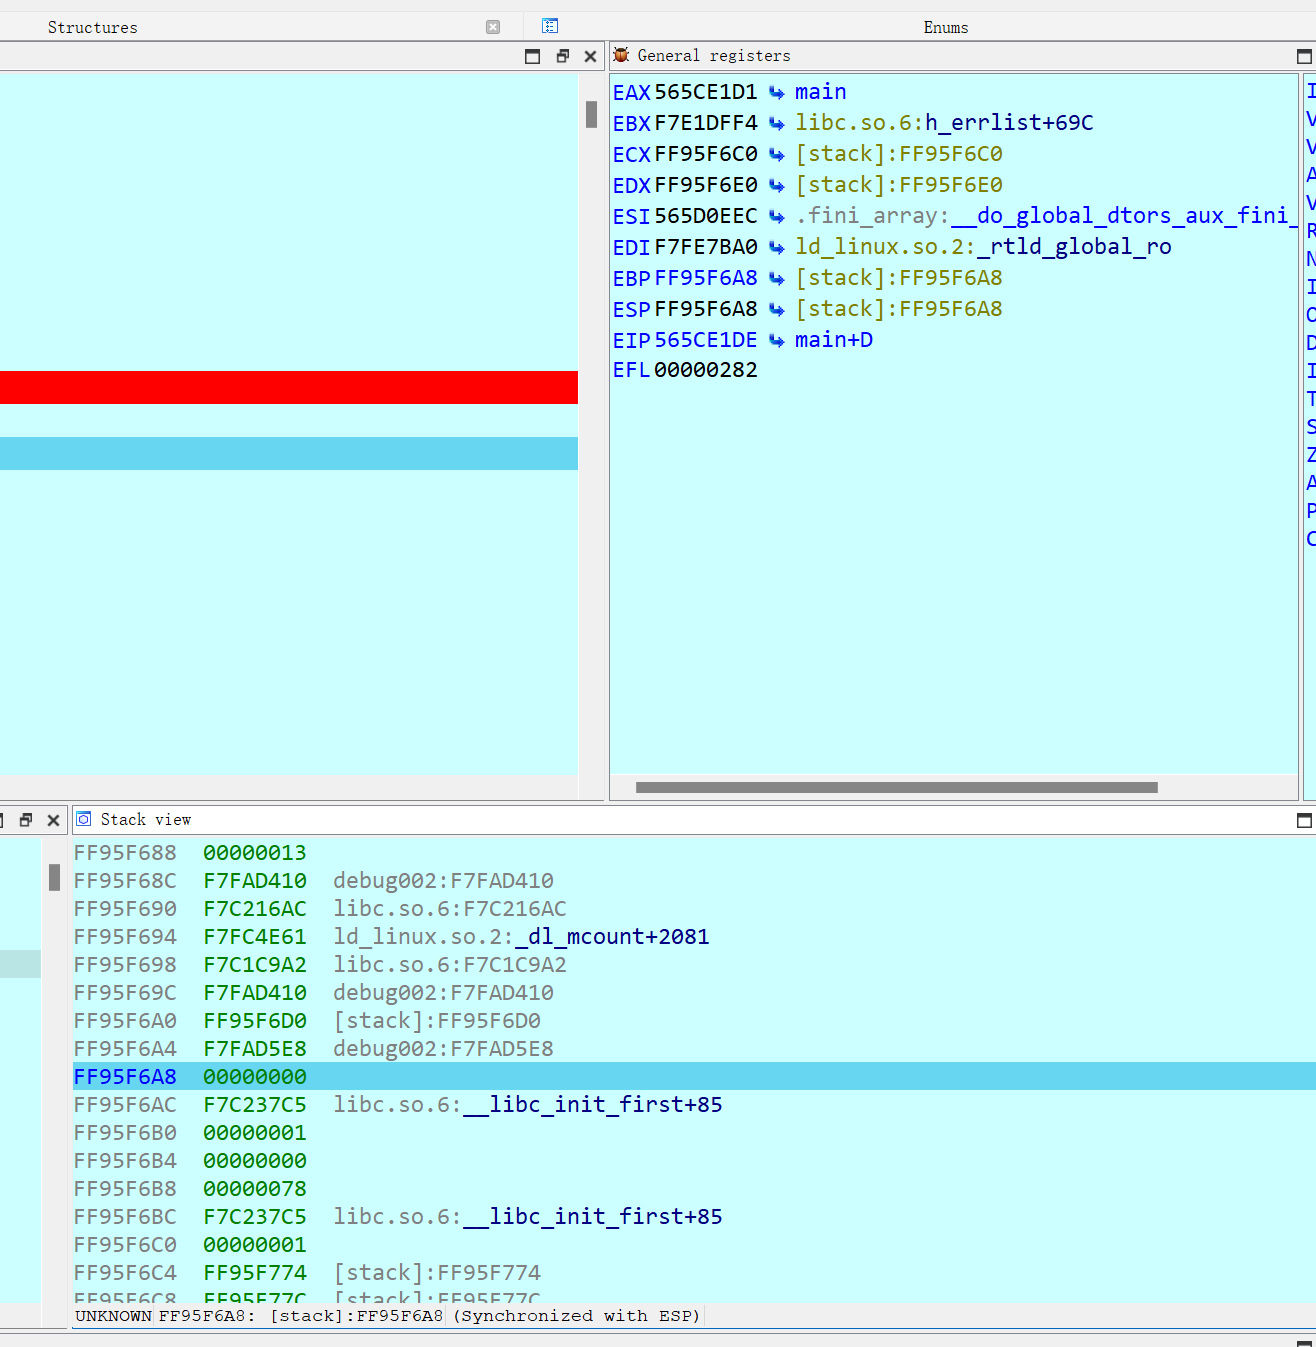Select stack value 00000078

pyautogui.click(x=255, y=1189)
